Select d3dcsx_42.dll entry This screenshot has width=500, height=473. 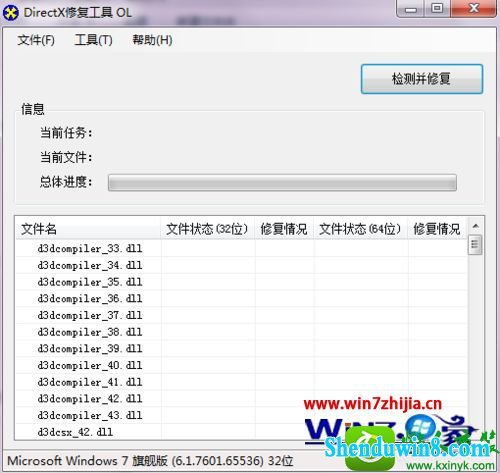coord(75,432)
